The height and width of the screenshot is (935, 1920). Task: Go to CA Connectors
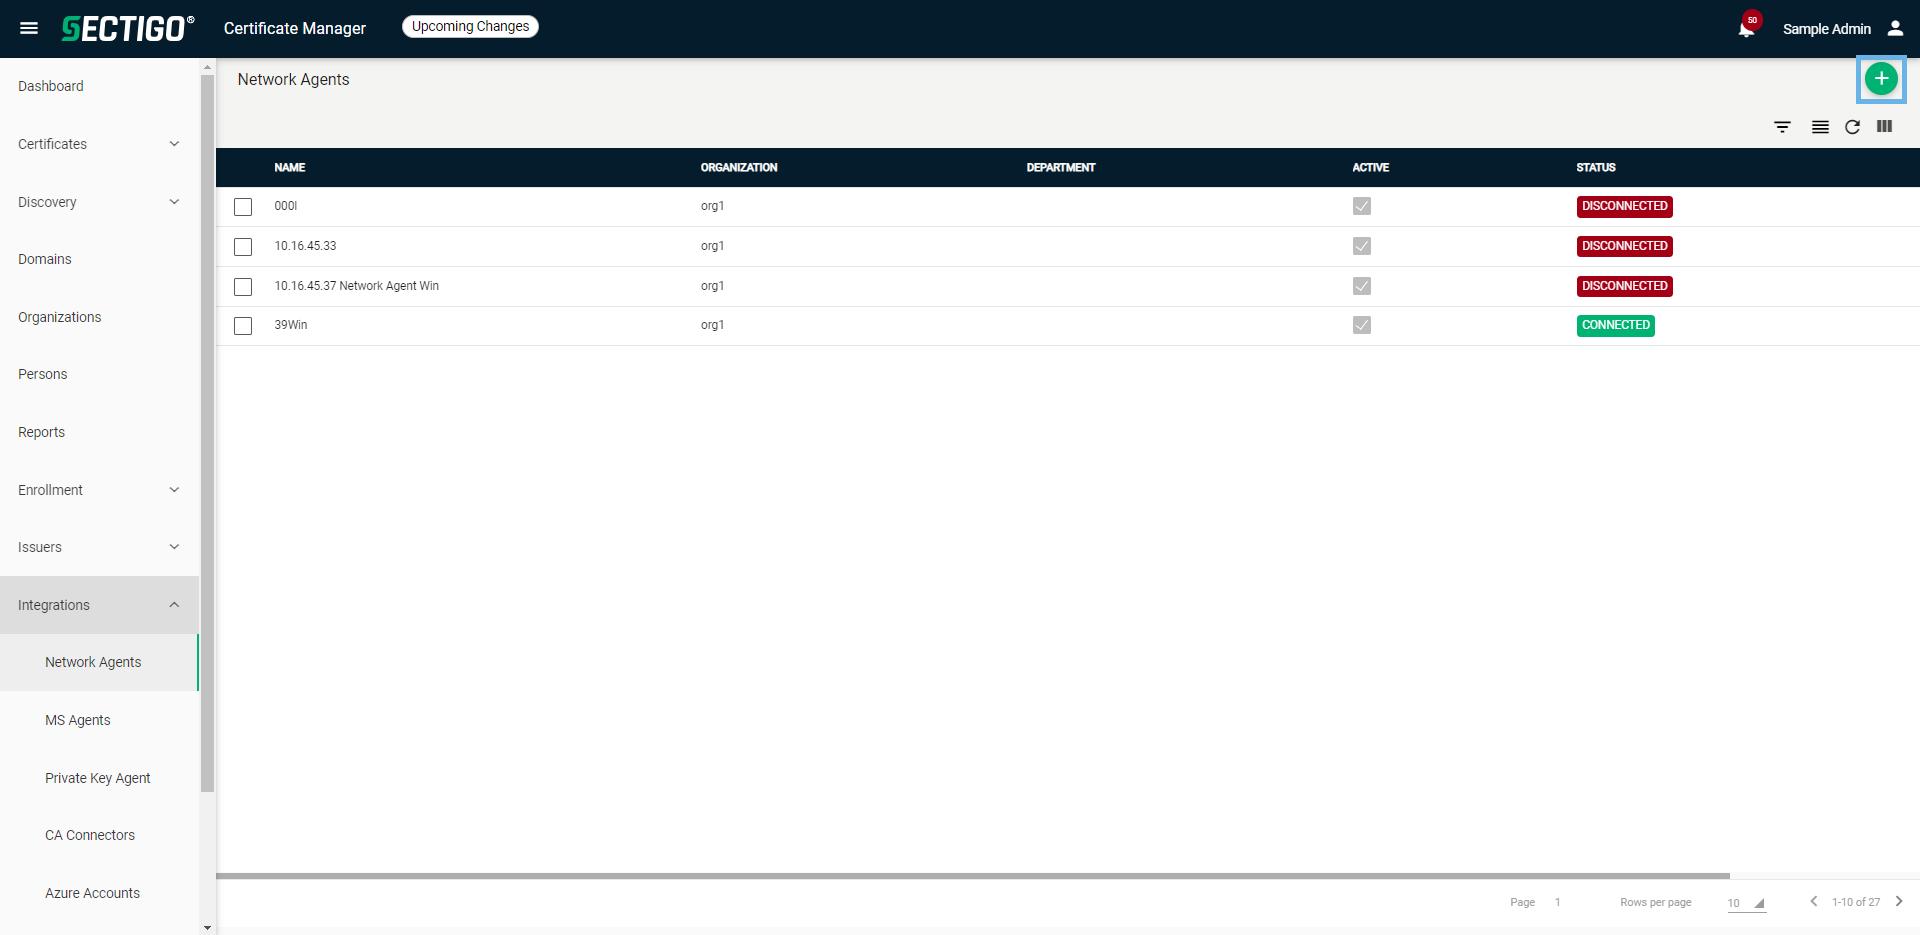coord(90,835)
